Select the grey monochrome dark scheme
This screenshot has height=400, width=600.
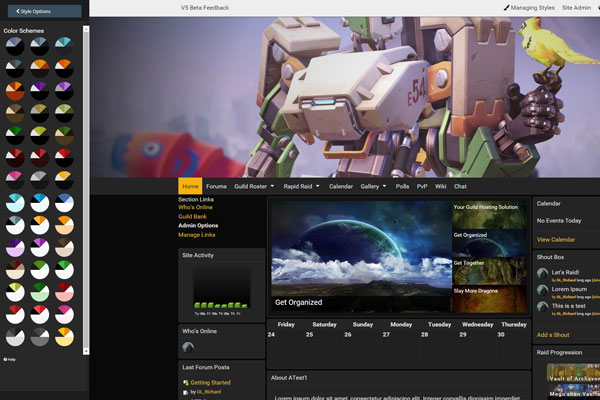(39, 180)
